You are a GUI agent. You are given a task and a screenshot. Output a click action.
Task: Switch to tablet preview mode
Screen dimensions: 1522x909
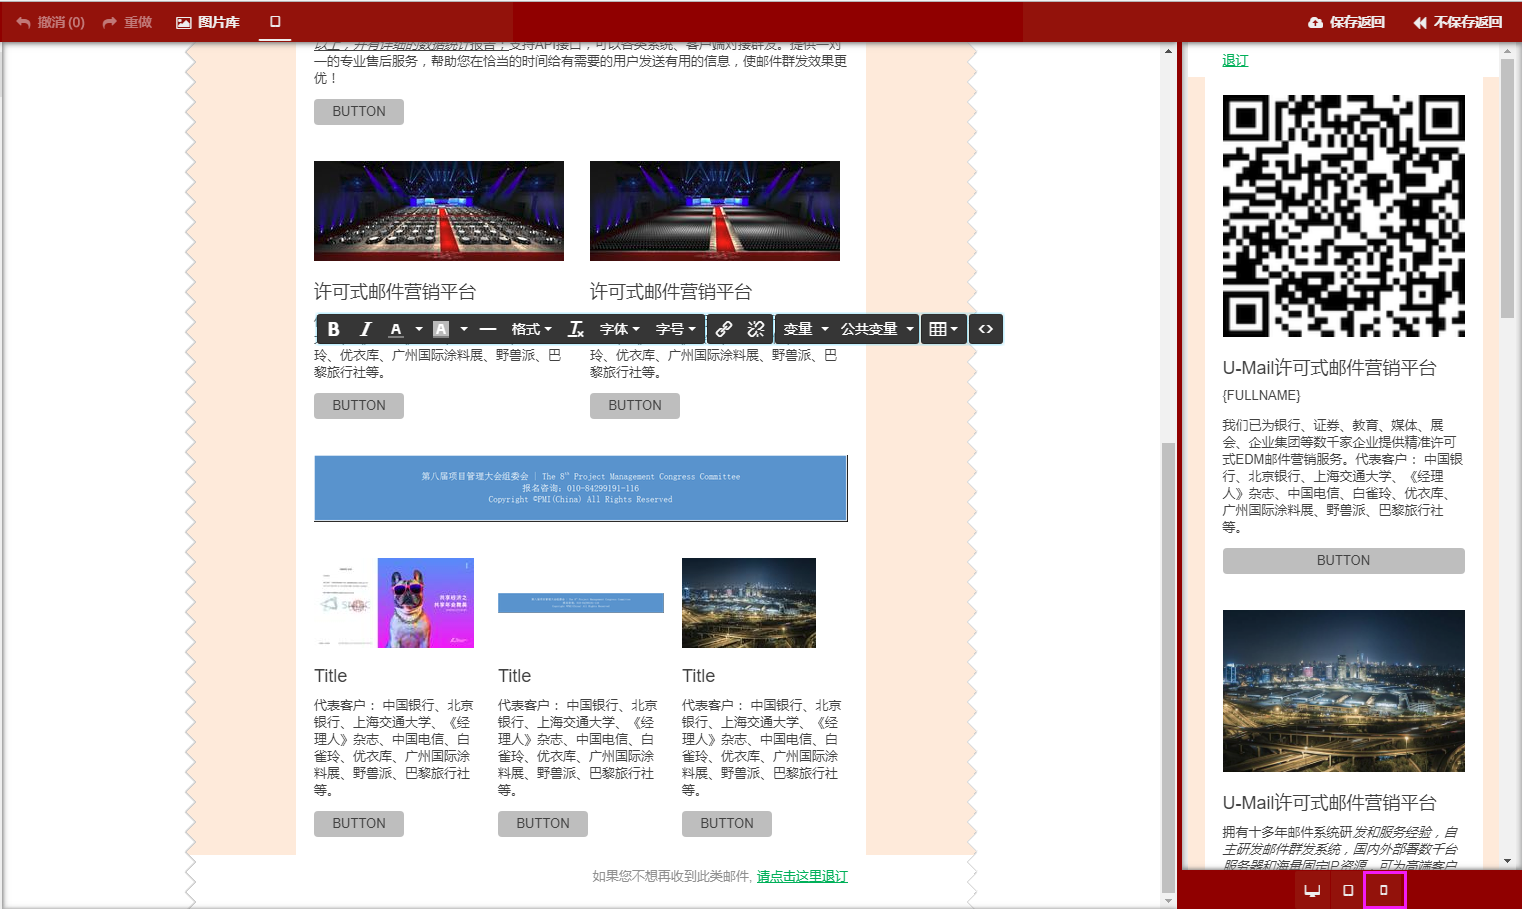click(1348, 890)
